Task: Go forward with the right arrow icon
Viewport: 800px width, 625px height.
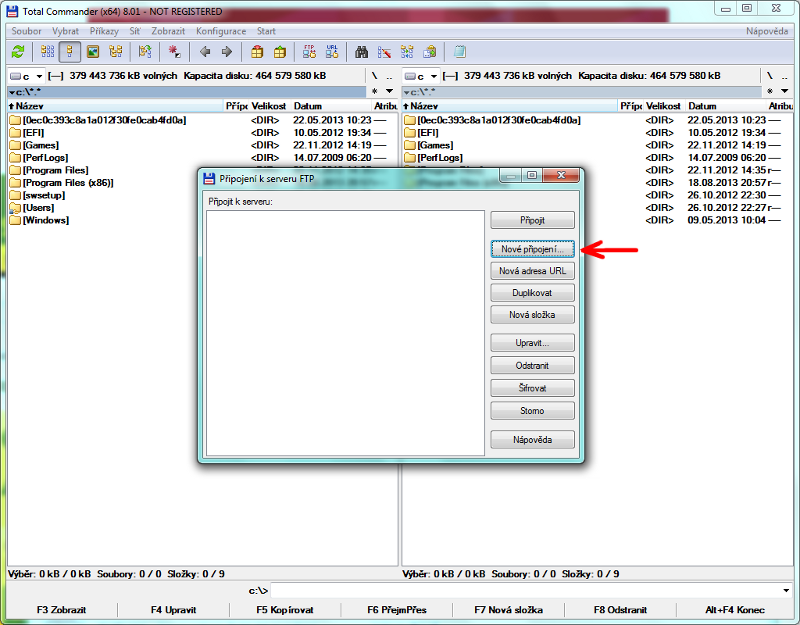Action: pyautogui.click(x=227, y=52)
